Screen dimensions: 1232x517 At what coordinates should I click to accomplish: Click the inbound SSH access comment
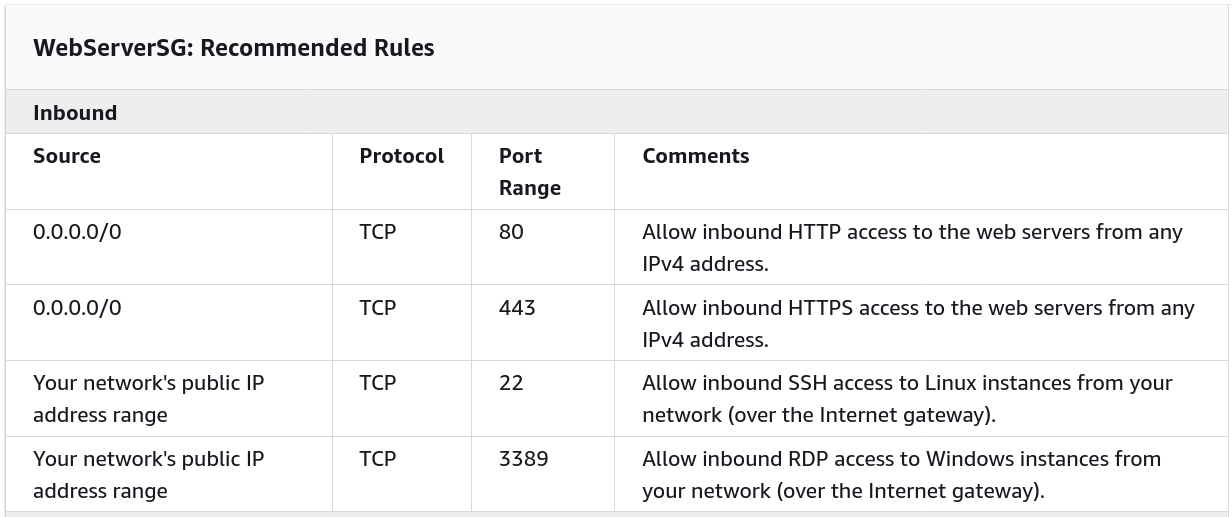click(x=907, y=398)
